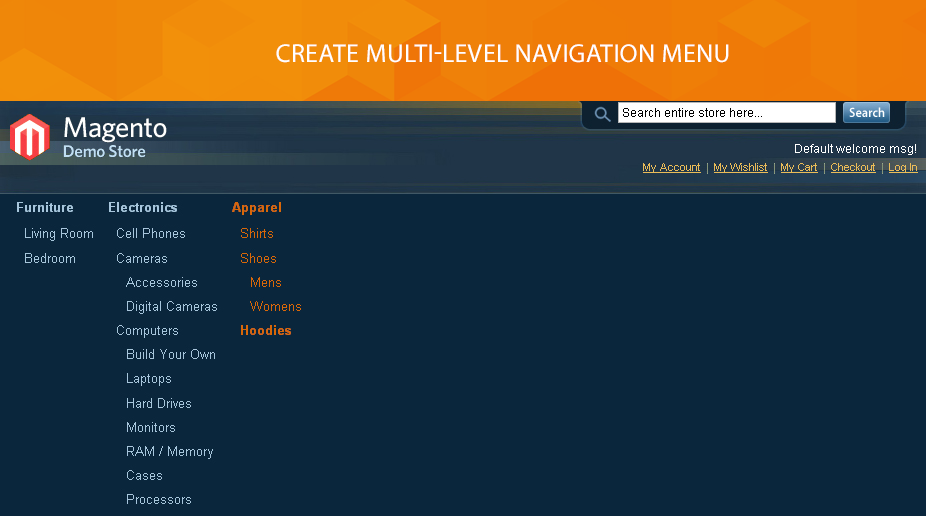Select RAM / Memory category
Image resolution: width=926 pixels, height=516 pixels.
[x=169, y=452]
